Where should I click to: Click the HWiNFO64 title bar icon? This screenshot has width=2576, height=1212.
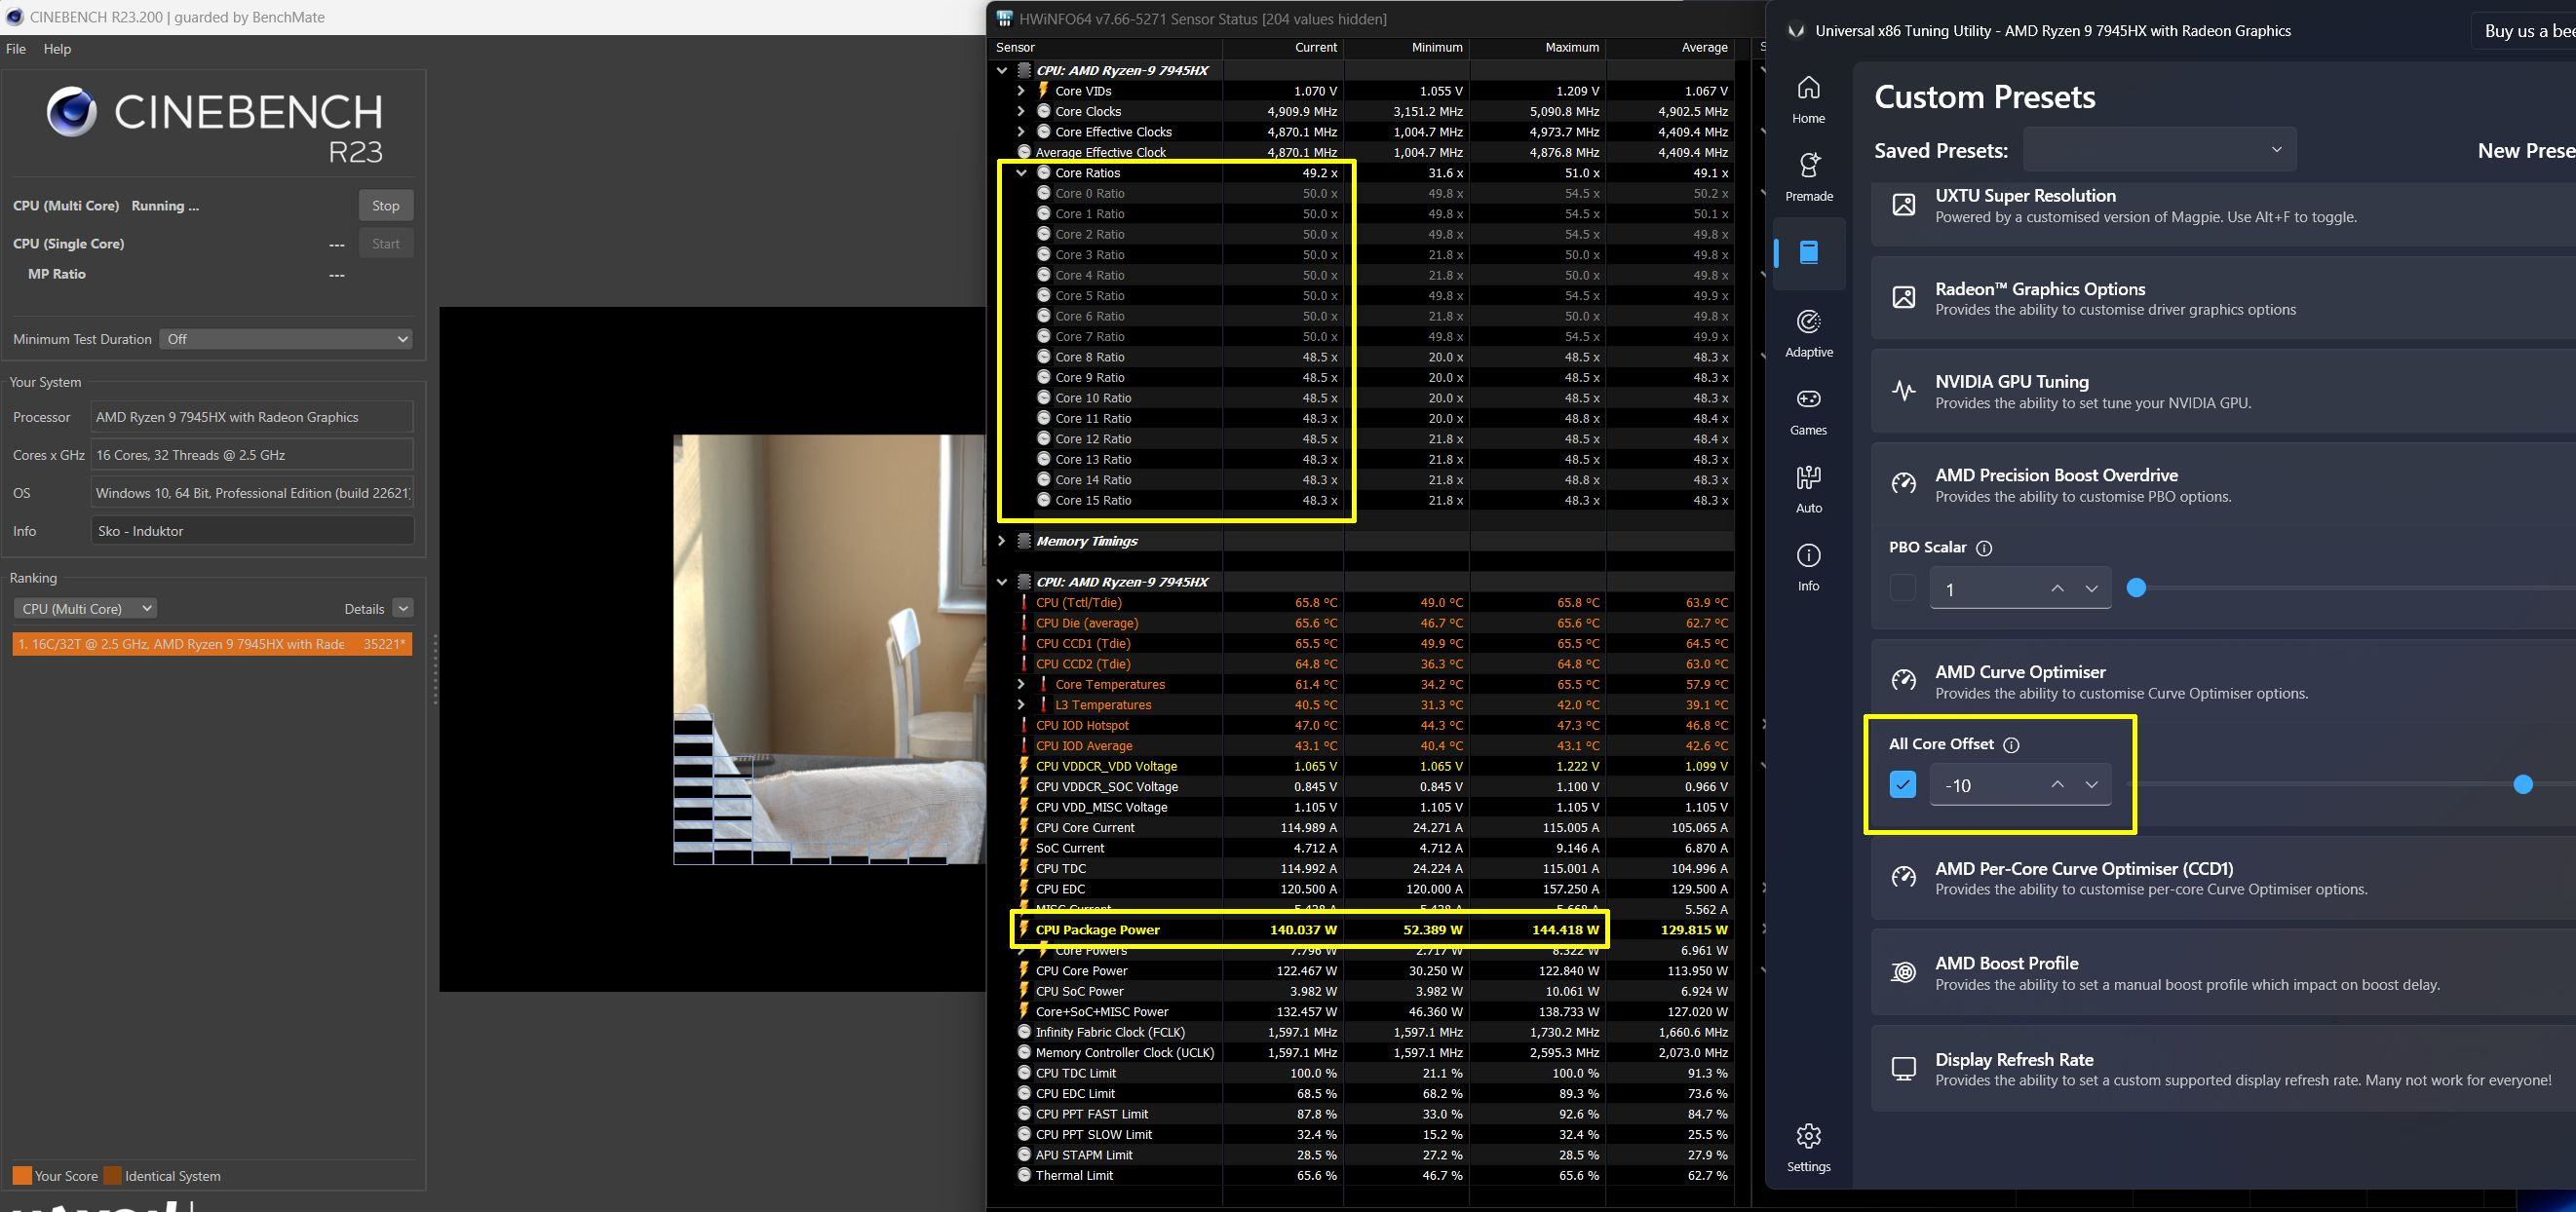pos(1004,19)
